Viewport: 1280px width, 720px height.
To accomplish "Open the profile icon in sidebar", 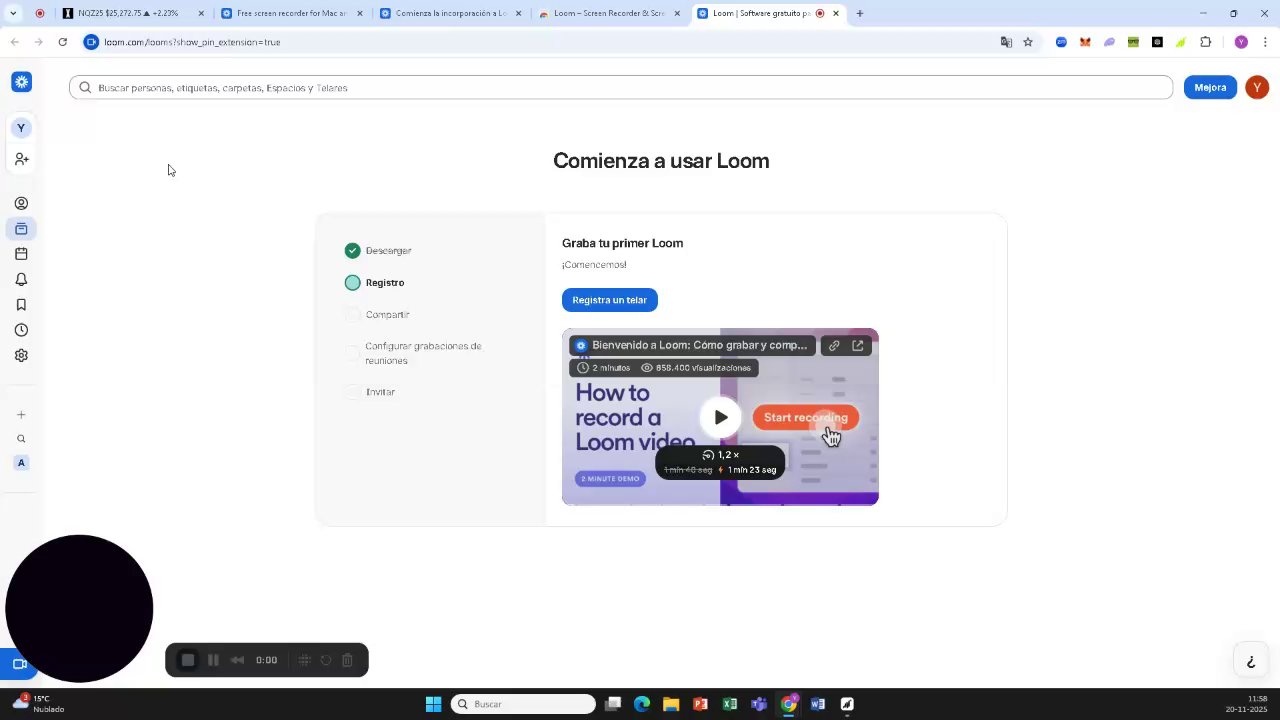I will click(x=21, y=203).
